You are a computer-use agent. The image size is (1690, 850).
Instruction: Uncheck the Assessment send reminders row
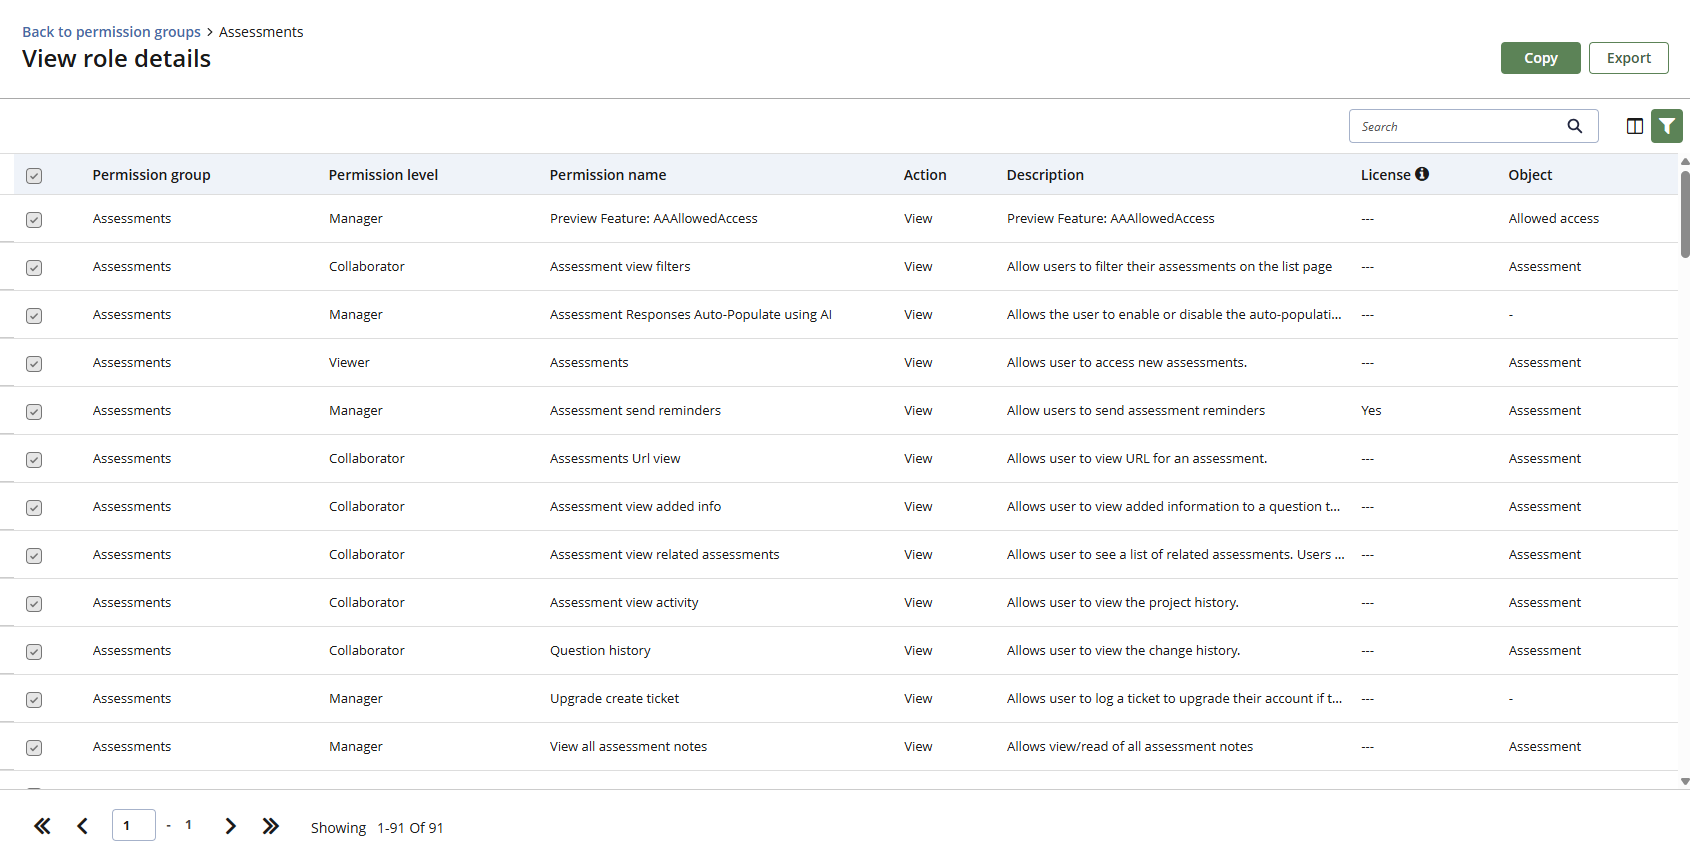point(34,412)
